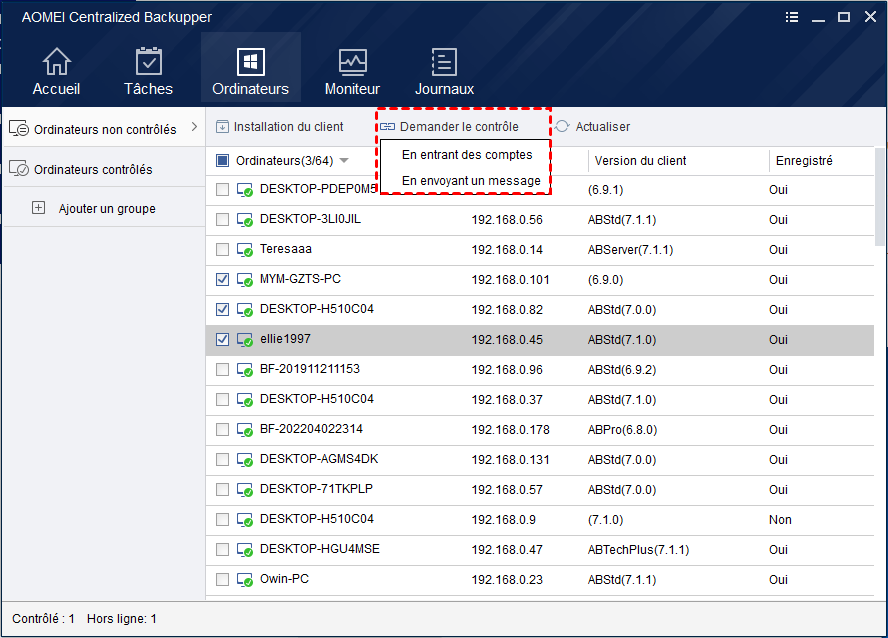The height and width of the screenshot is (638, 888).
Task: Click computer icon next to Teresaaa
Action: click(x=245, y=250)
